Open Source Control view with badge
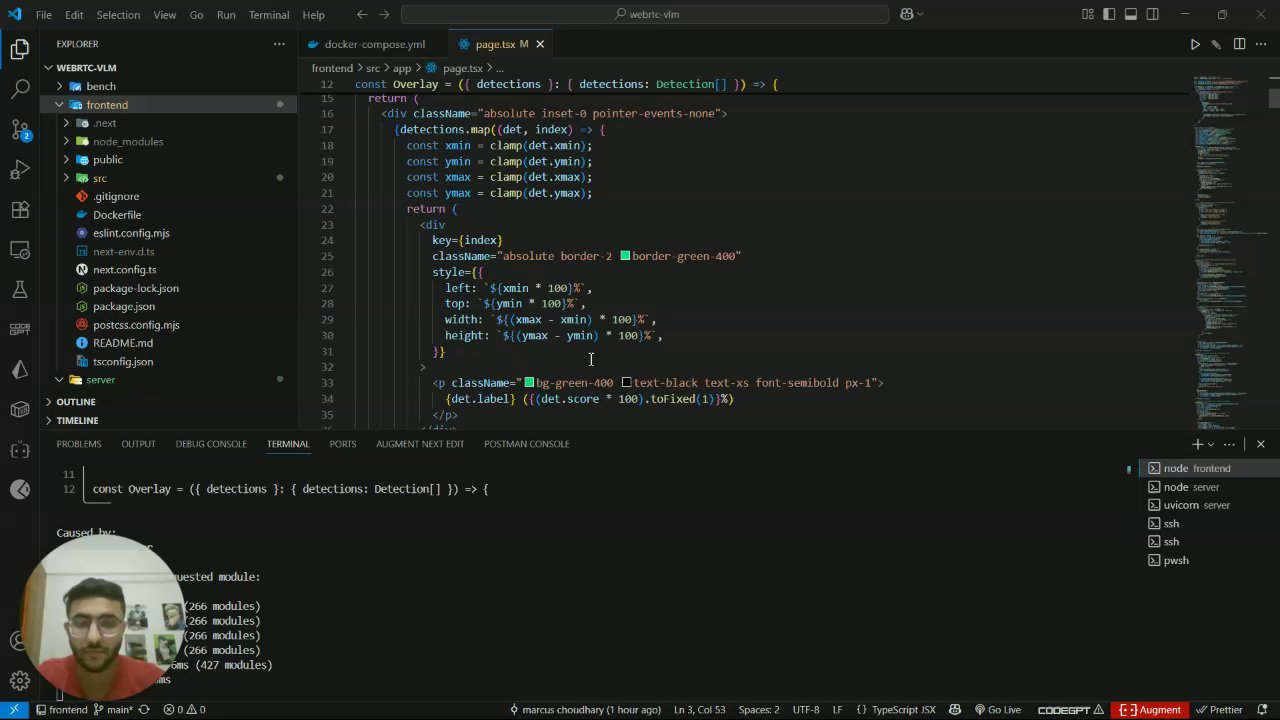 tap(20, 129)
